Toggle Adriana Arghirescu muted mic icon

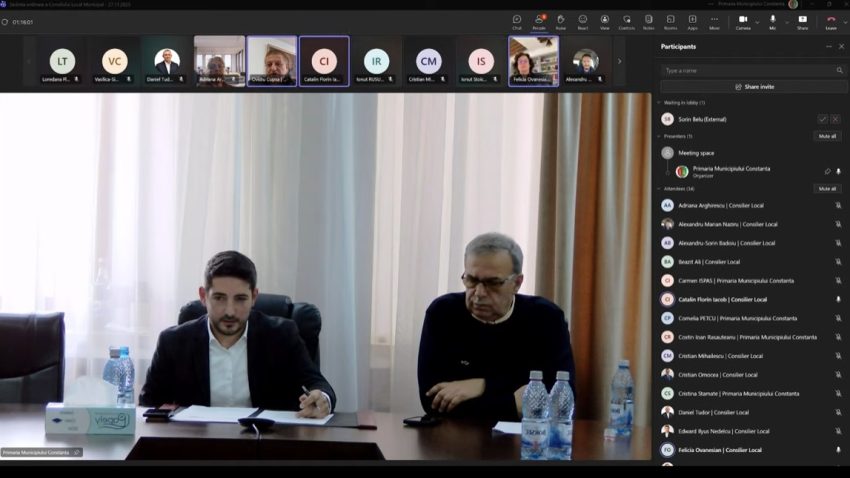click(838, 205)
